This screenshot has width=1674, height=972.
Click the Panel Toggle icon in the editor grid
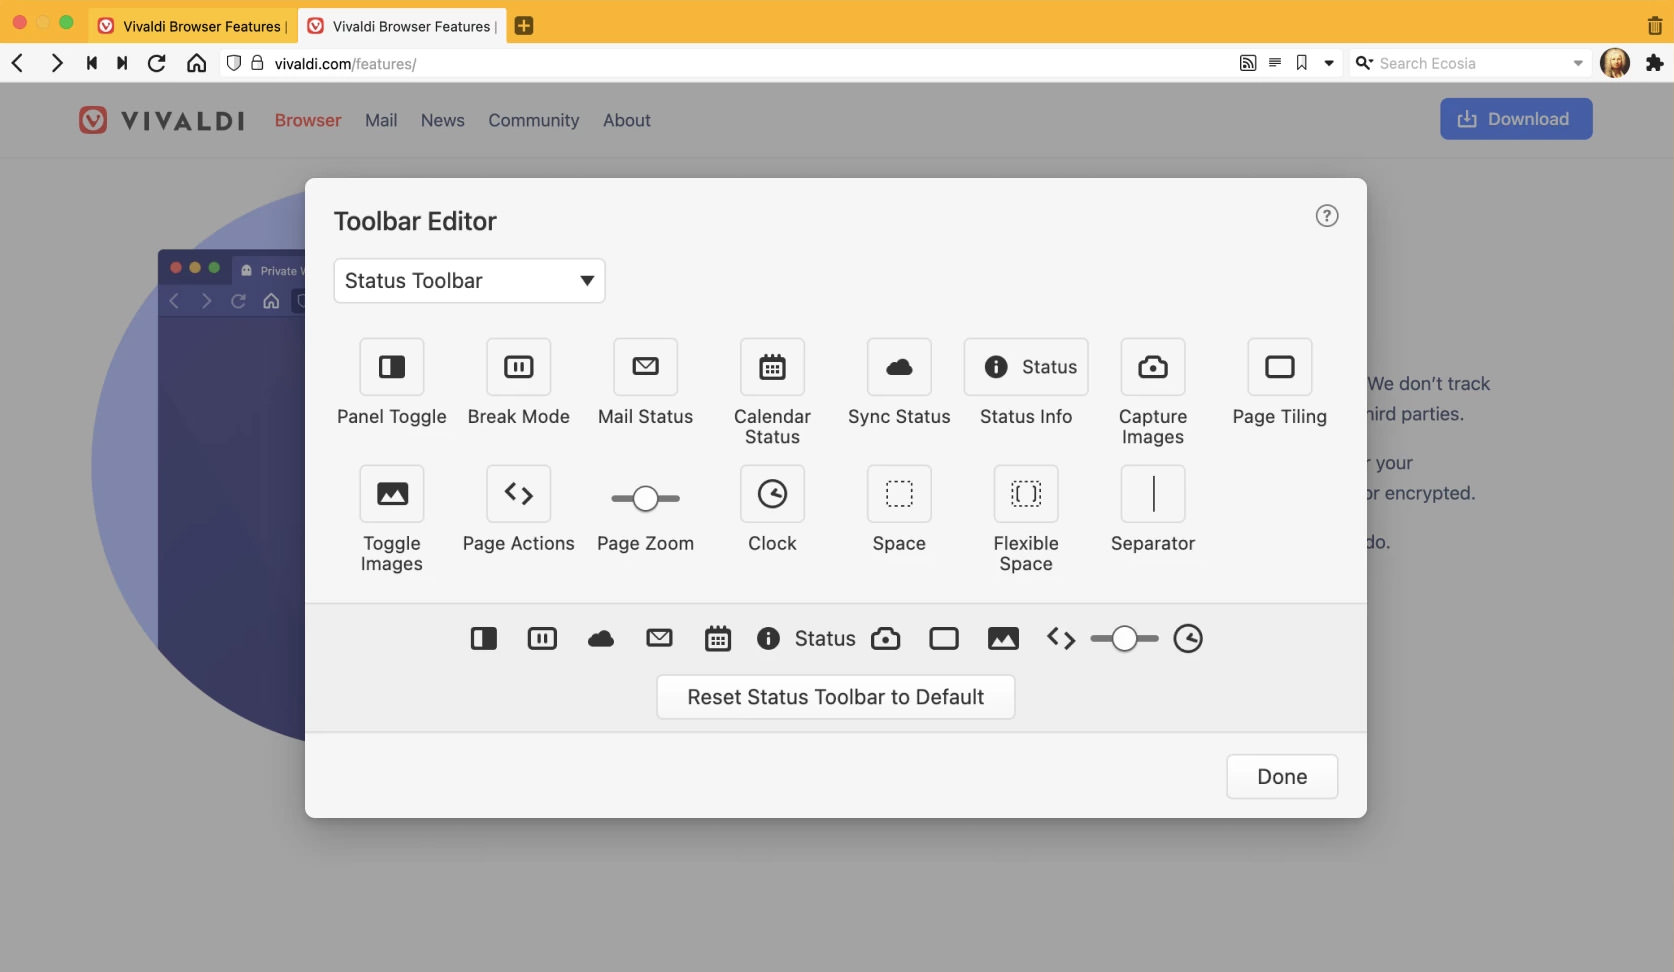tap(391, 367)
